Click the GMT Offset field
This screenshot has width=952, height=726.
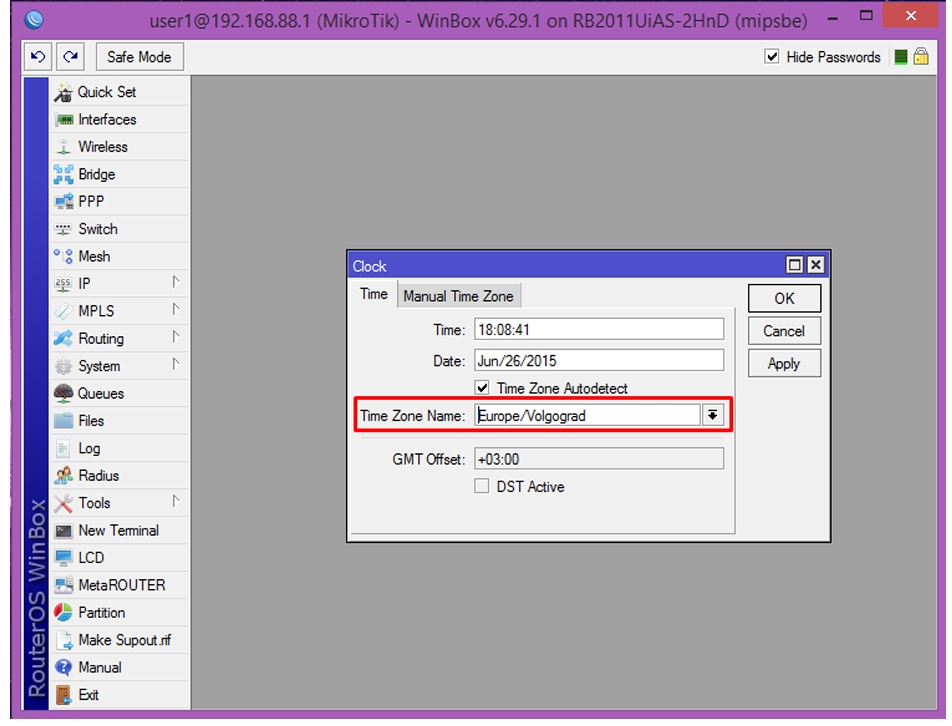599,460
